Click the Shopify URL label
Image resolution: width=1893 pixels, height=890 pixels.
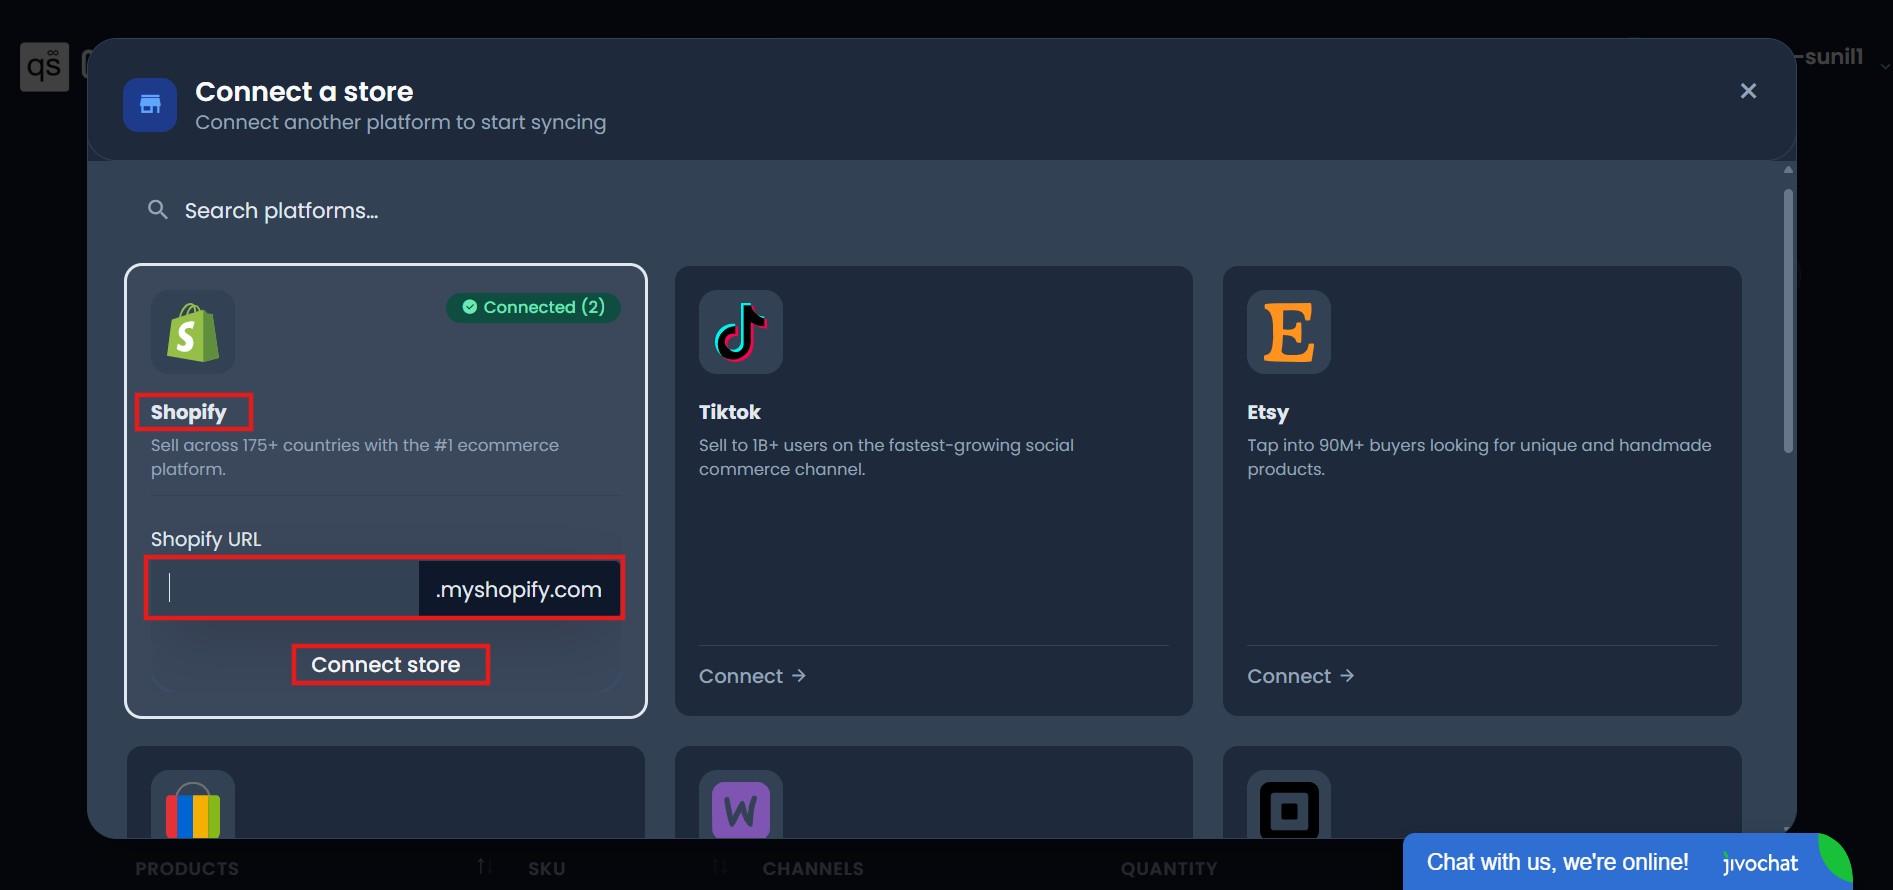pyautogui.click(x=206, y=539)
